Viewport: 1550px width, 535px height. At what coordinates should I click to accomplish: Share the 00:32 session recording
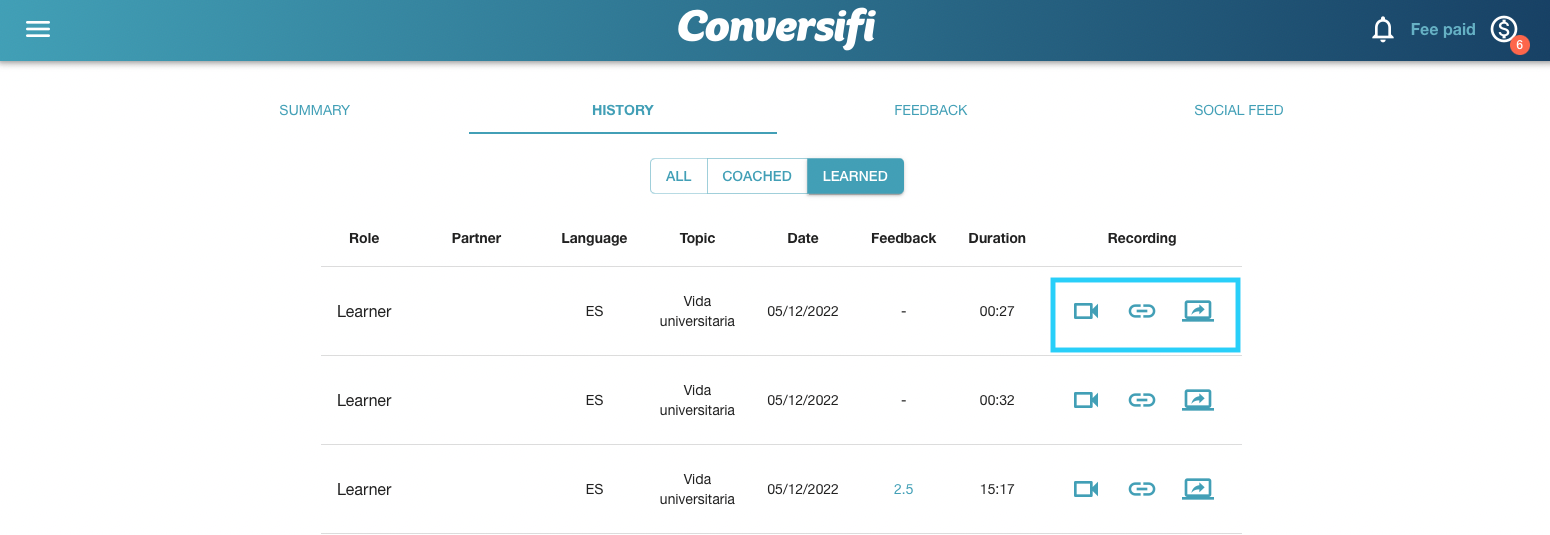pyautogui.click(x=1197, y=400)
